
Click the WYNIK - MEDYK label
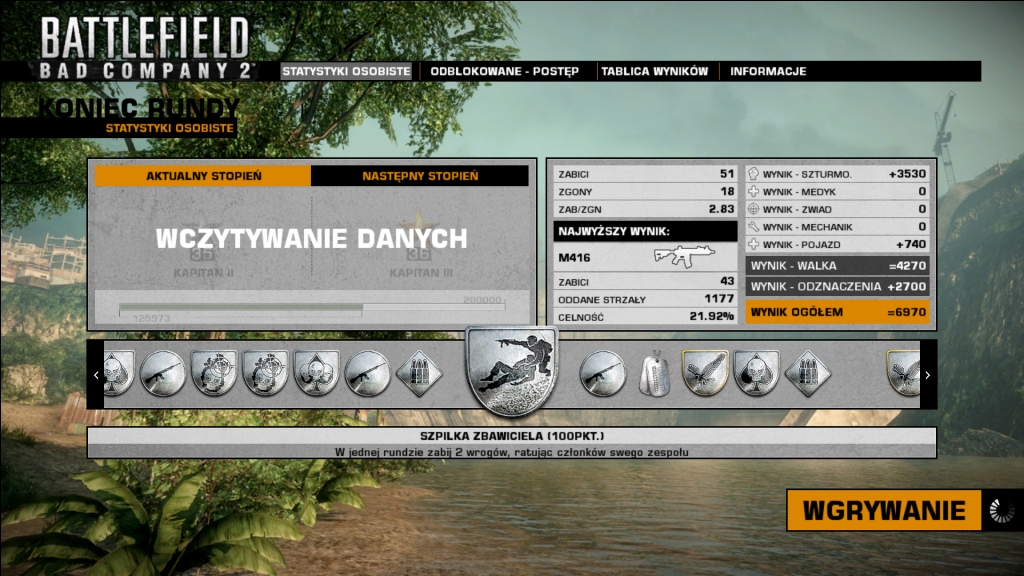(x=799, y=192)
